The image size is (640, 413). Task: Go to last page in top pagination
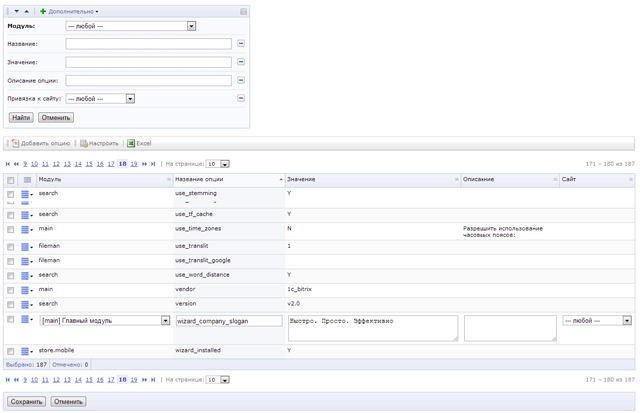point(154,163)
